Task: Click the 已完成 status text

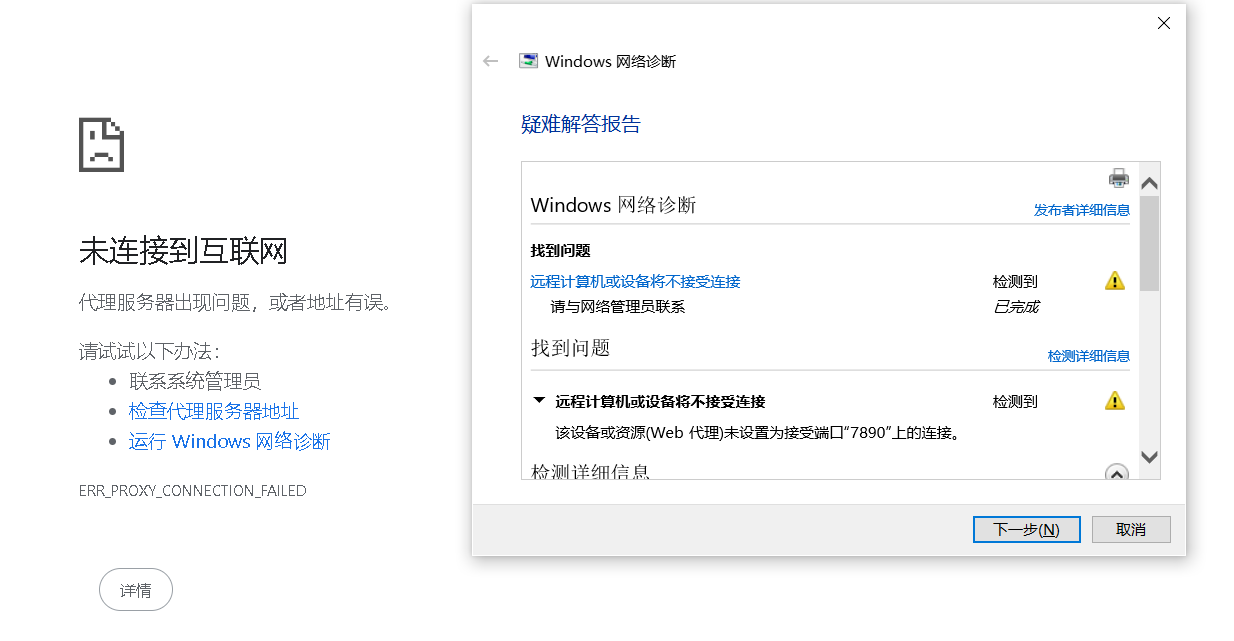Action: 1016,307
